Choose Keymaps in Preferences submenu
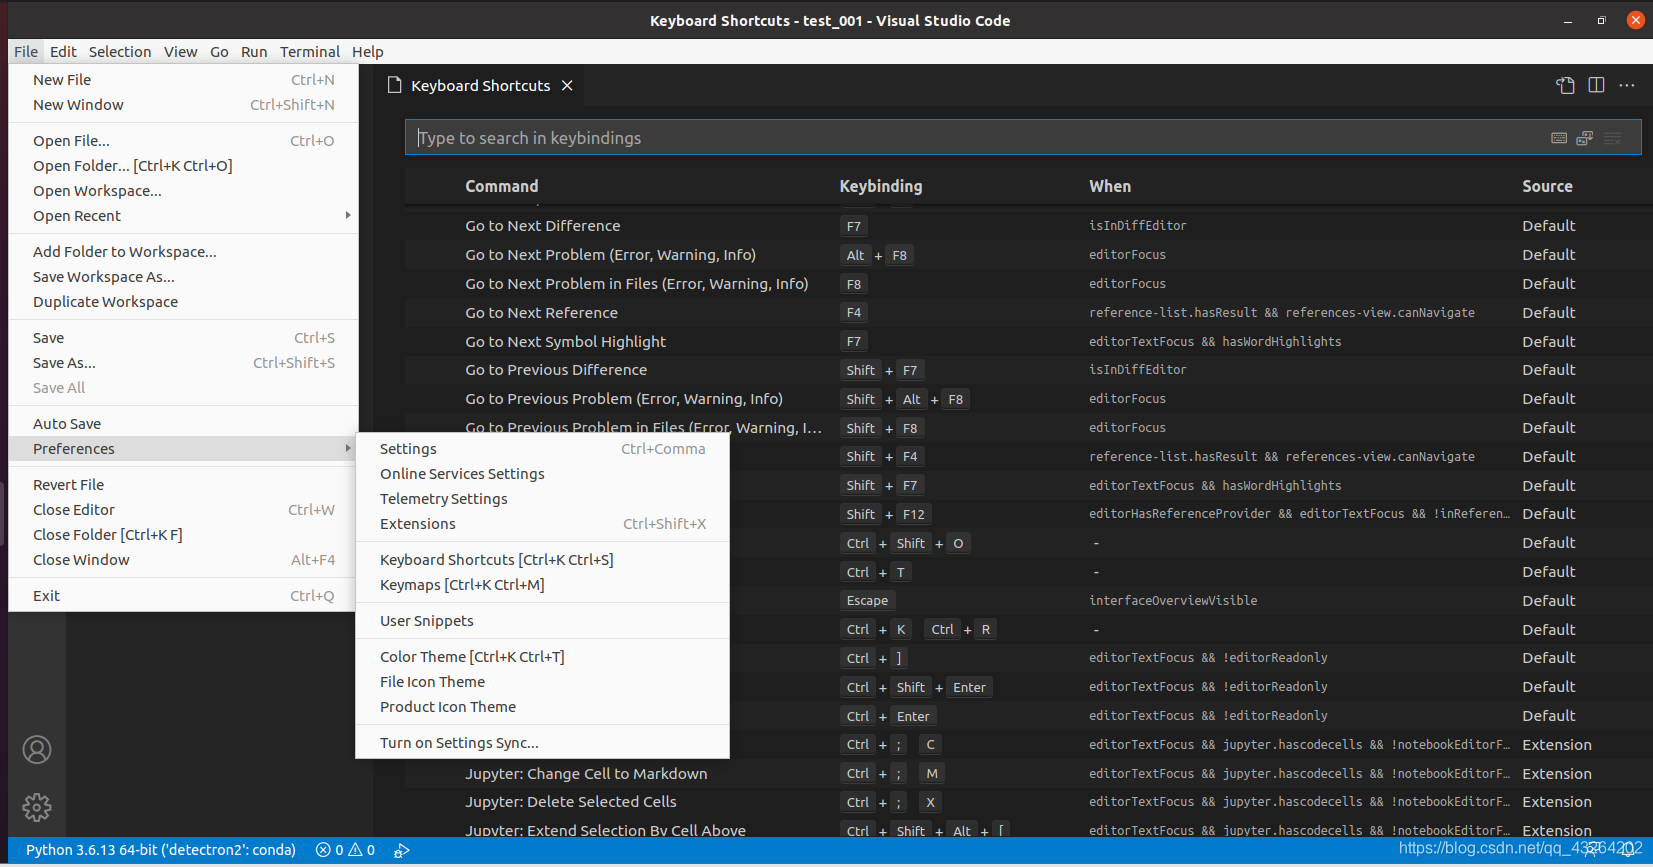 (542, 585)
